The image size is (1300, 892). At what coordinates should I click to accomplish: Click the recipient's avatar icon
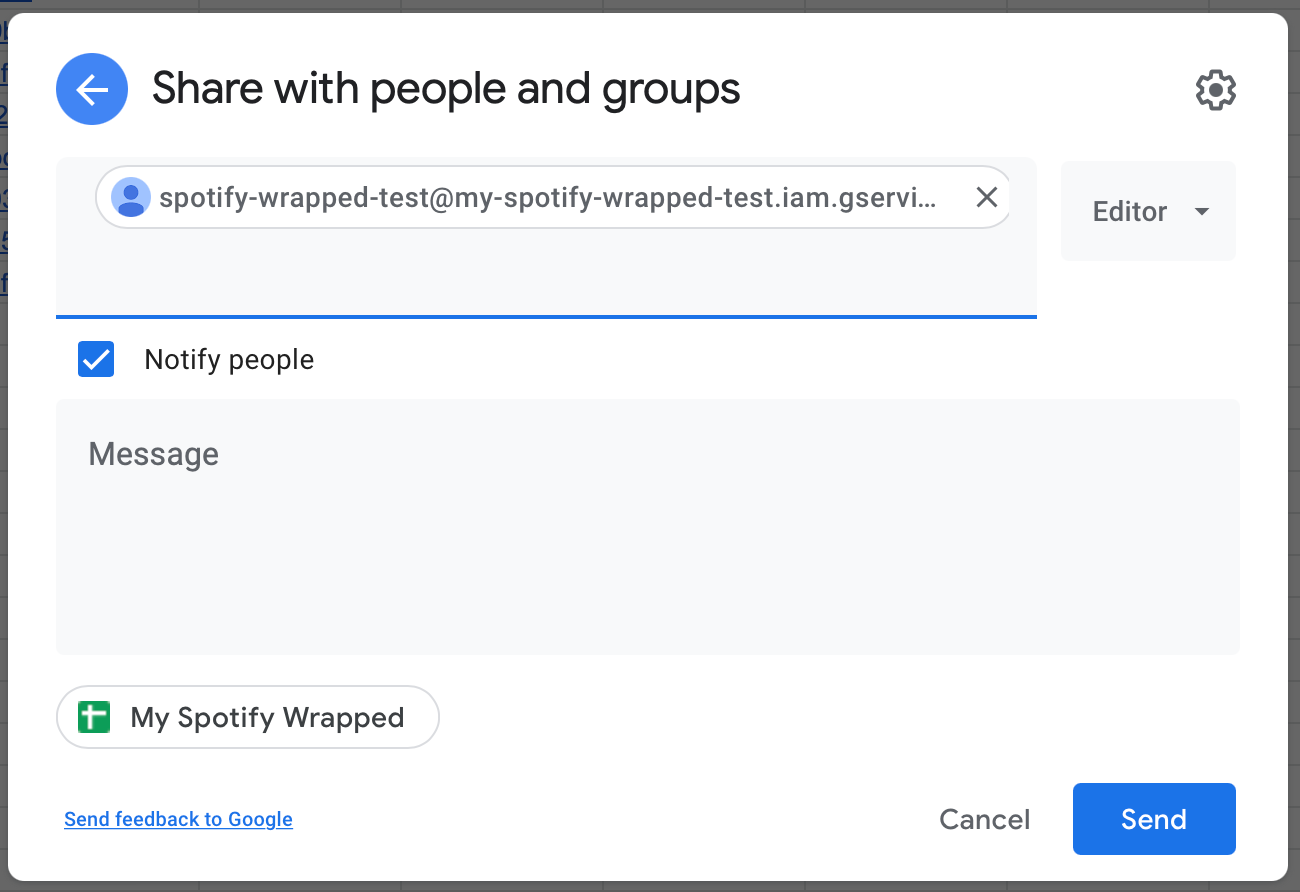(131, 198)
